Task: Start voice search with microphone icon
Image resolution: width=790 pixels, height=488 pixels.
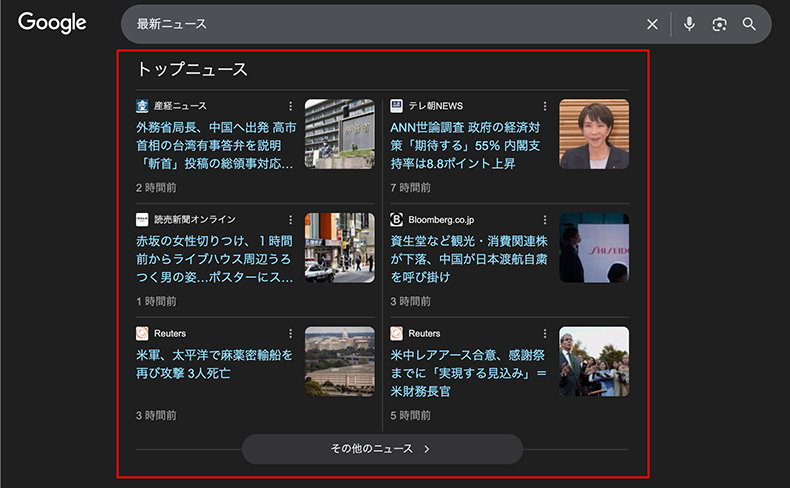Action: [689, 24]
